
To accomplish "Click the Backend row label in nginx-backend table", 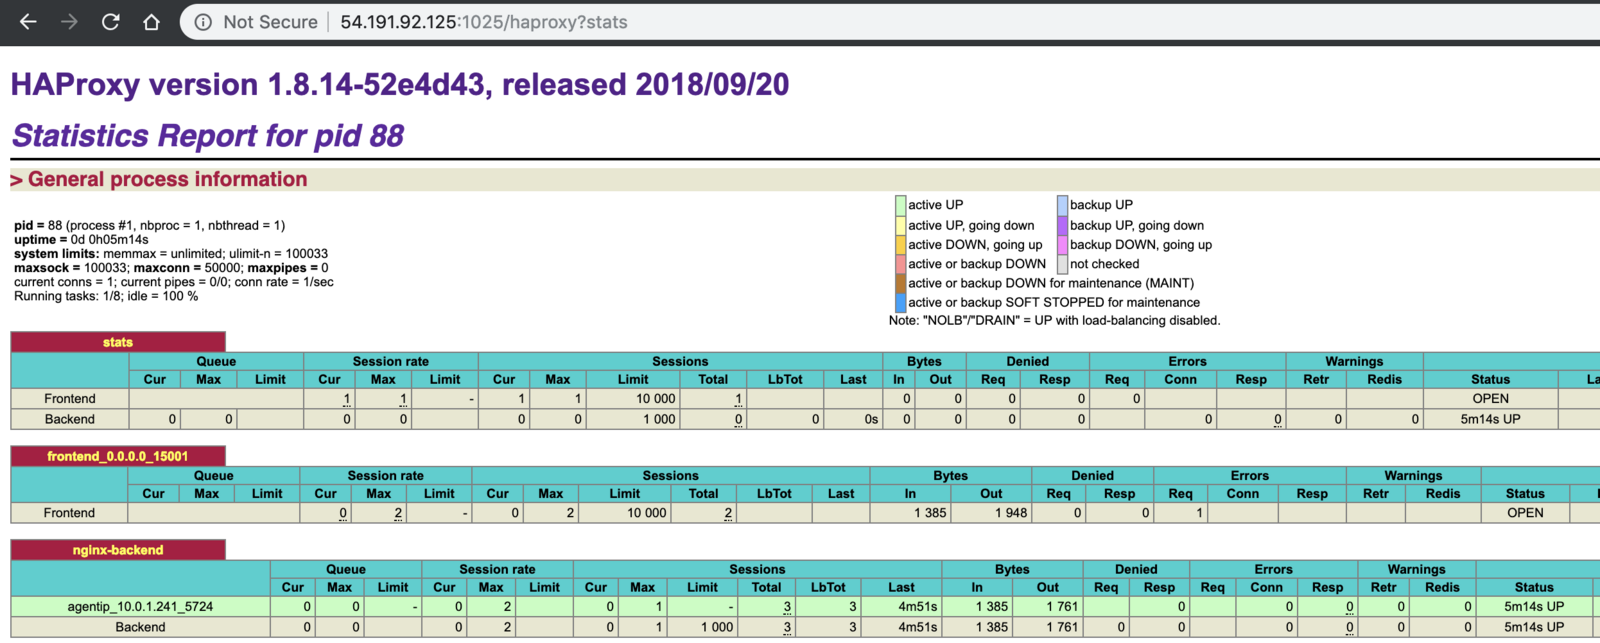I will coord(140,627).
